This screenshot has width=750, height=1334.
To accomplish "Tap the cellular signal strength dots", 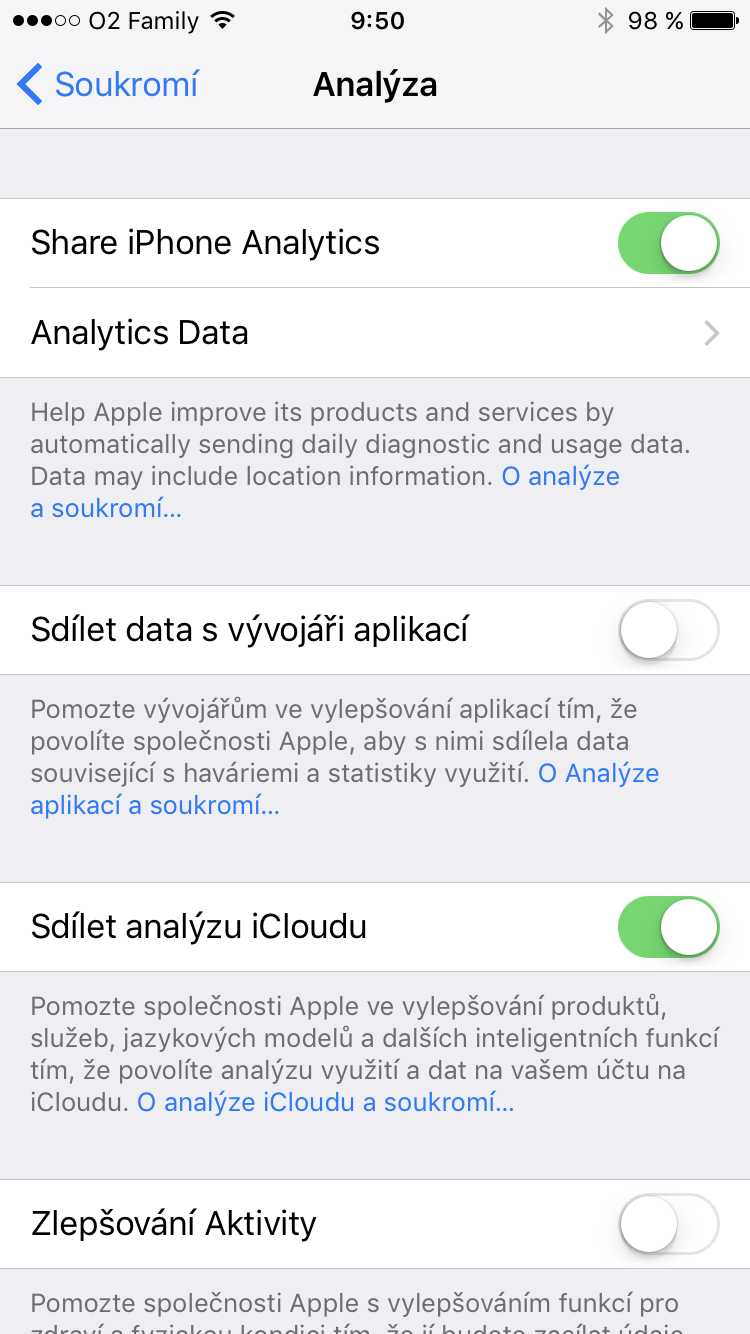I will [x=45, y=21].
